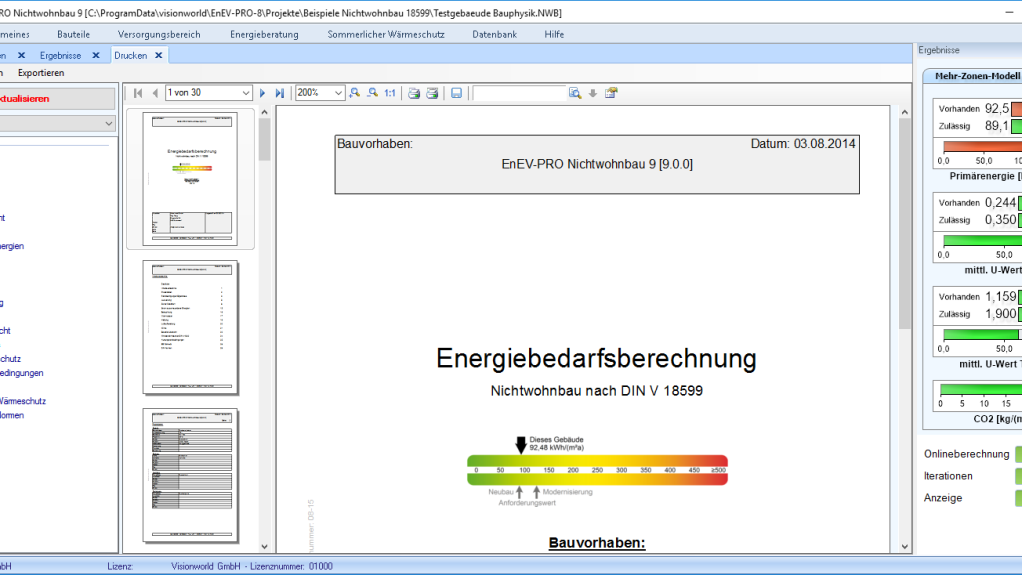This screenshot has height=575, width=1022.
Task: Click the Zulässig value 1,900
Action: [x=1000, y=314]
